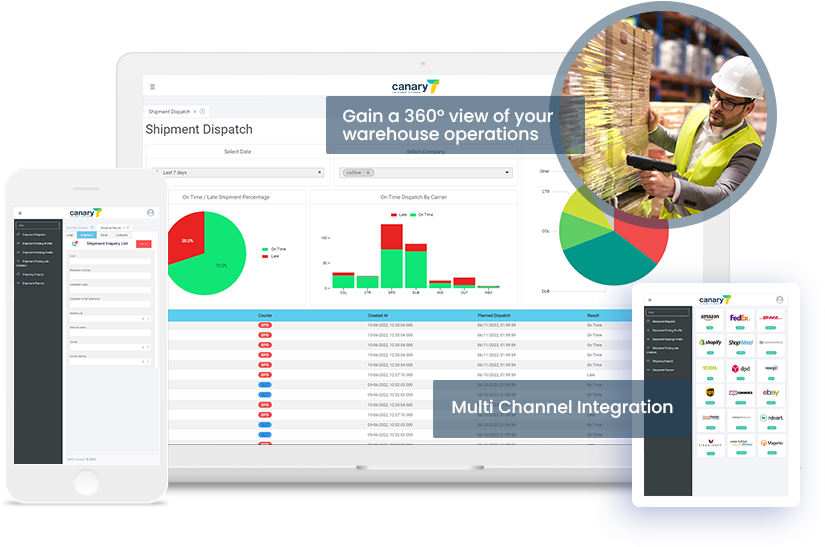Focus the Shipment Number field on phone

110,276
